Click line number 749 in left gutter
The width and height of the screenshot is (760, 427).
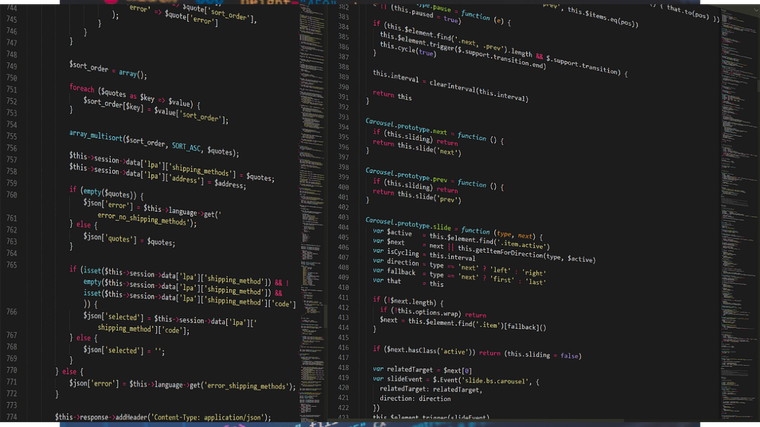click(x=12, y=66)
